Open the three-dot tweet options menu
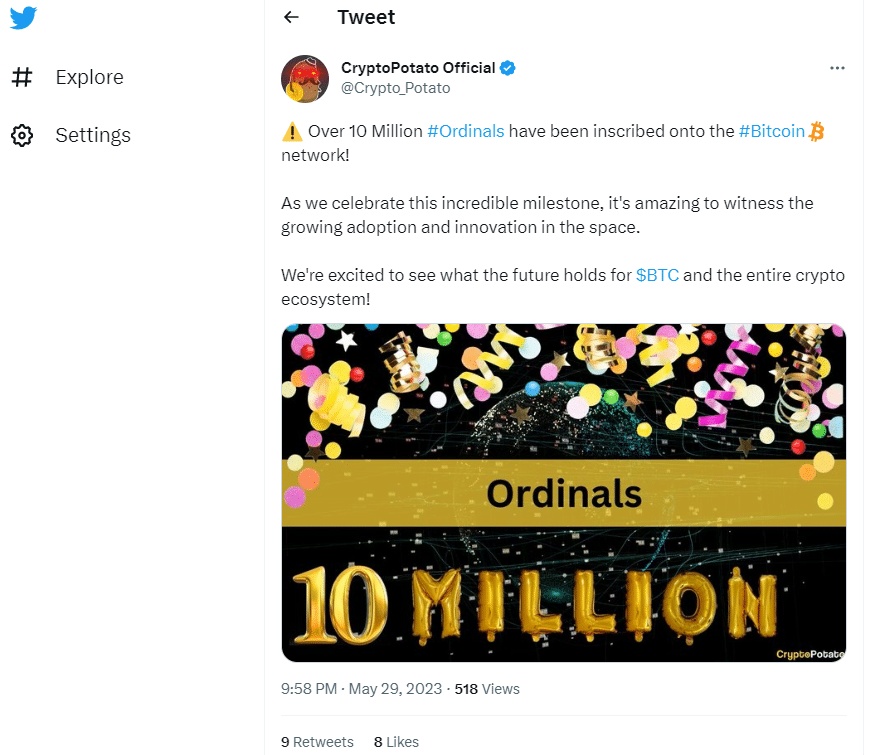This screenshot has height=755, width=887. pos(837,68)
